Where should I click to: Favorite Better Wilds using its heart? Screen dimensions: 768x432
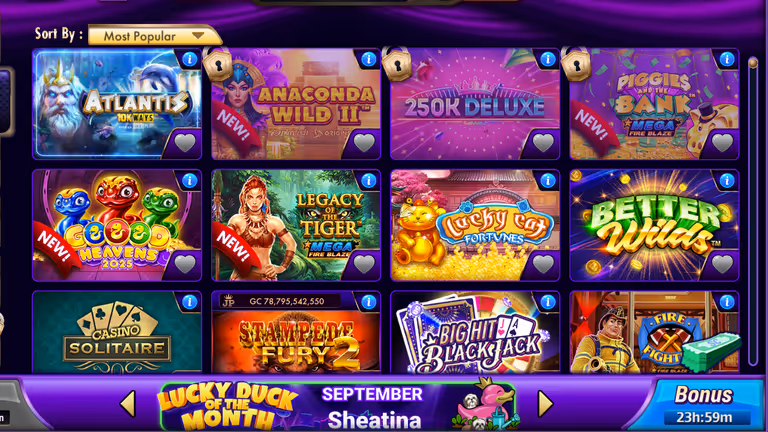(x=722, y=264)
